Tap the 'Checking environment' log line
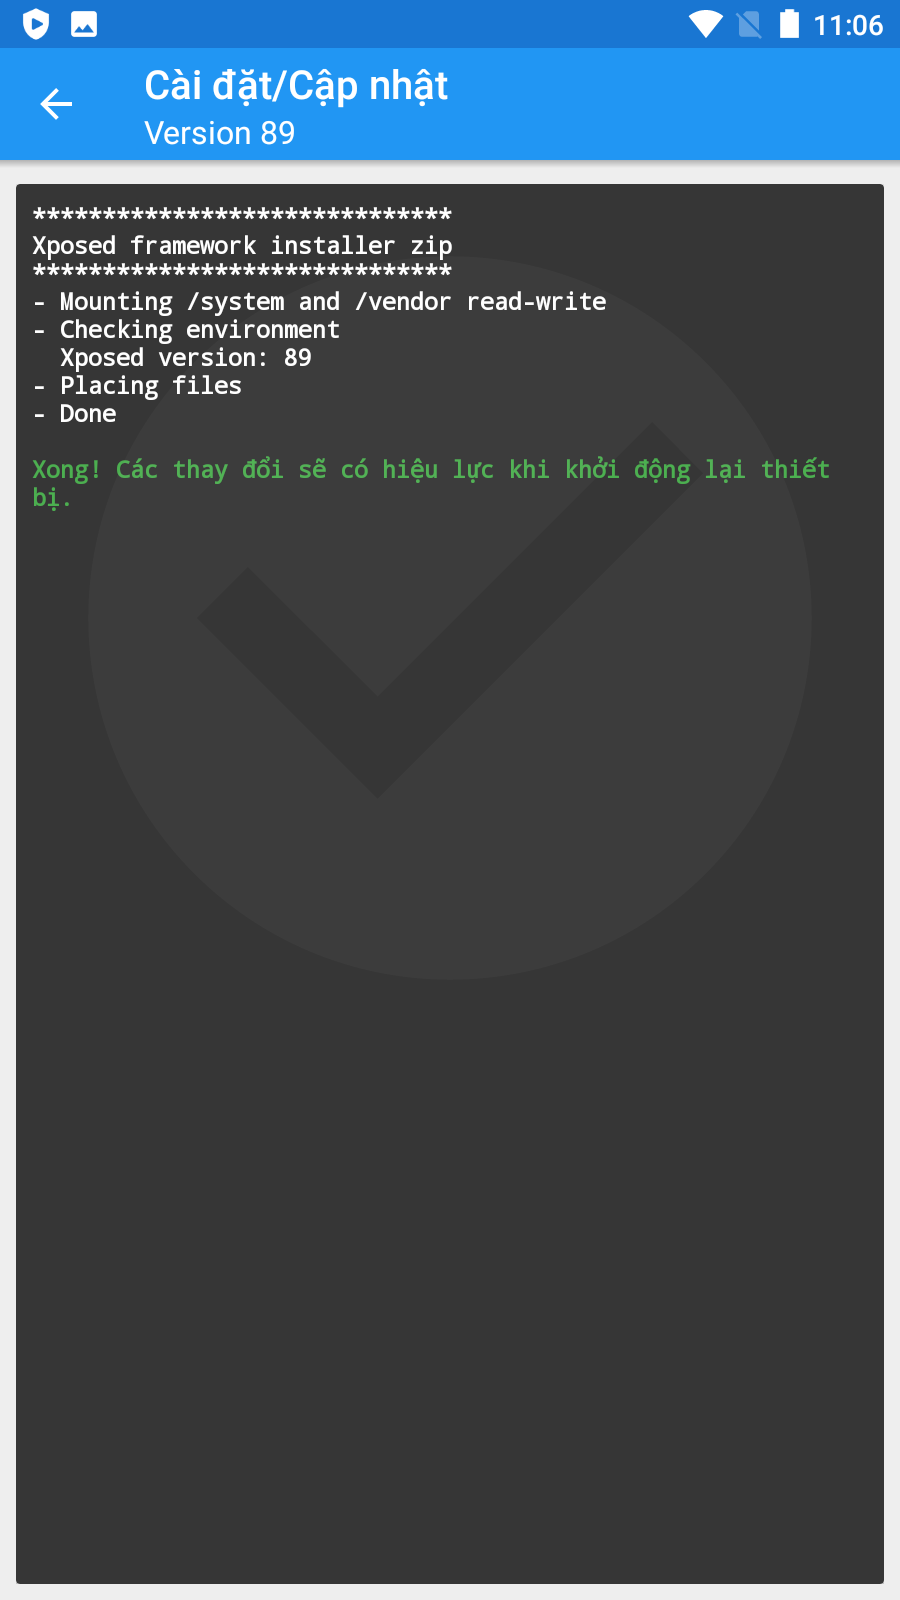 186,330
